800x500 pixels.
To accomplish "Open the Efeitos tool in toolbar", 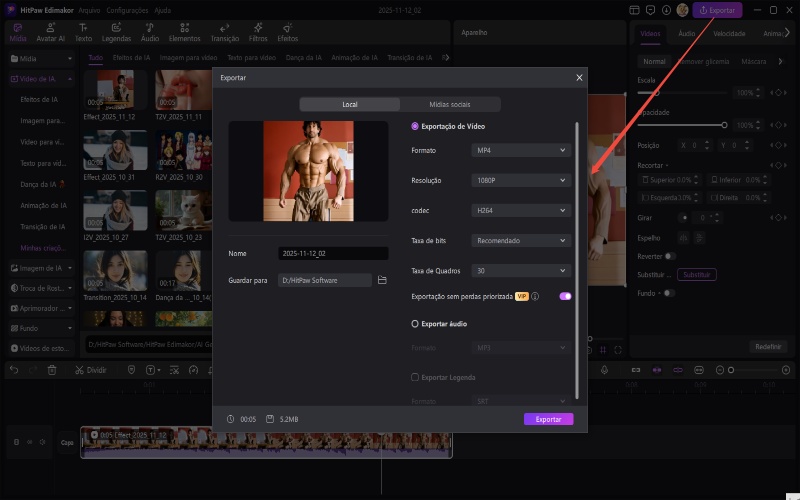I will pos(287,31).
